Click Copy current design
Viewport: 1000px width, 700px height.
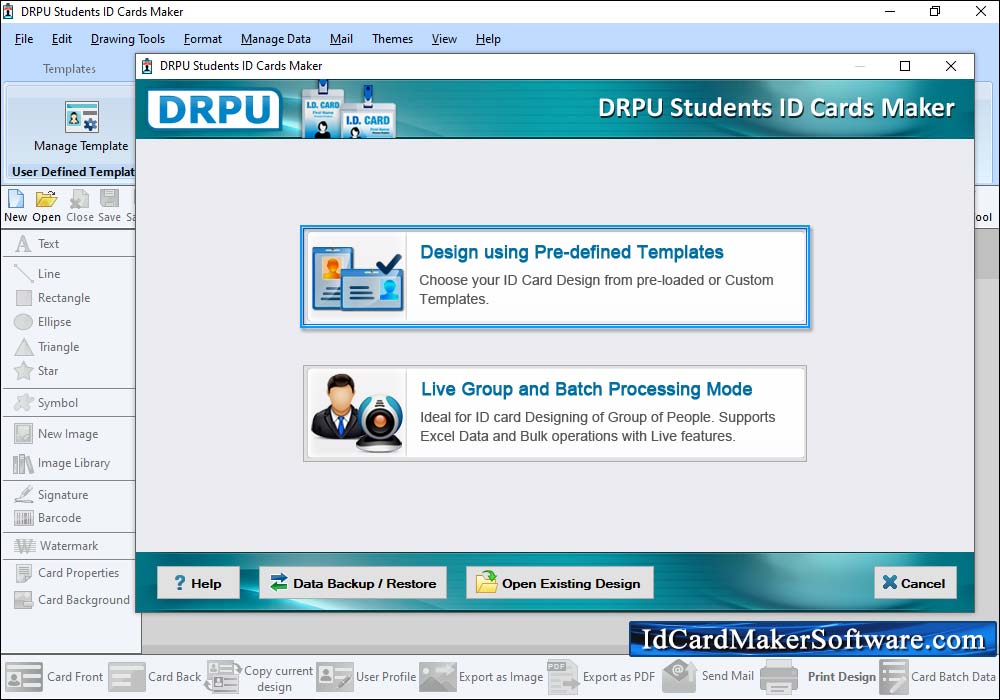point(259,678)
